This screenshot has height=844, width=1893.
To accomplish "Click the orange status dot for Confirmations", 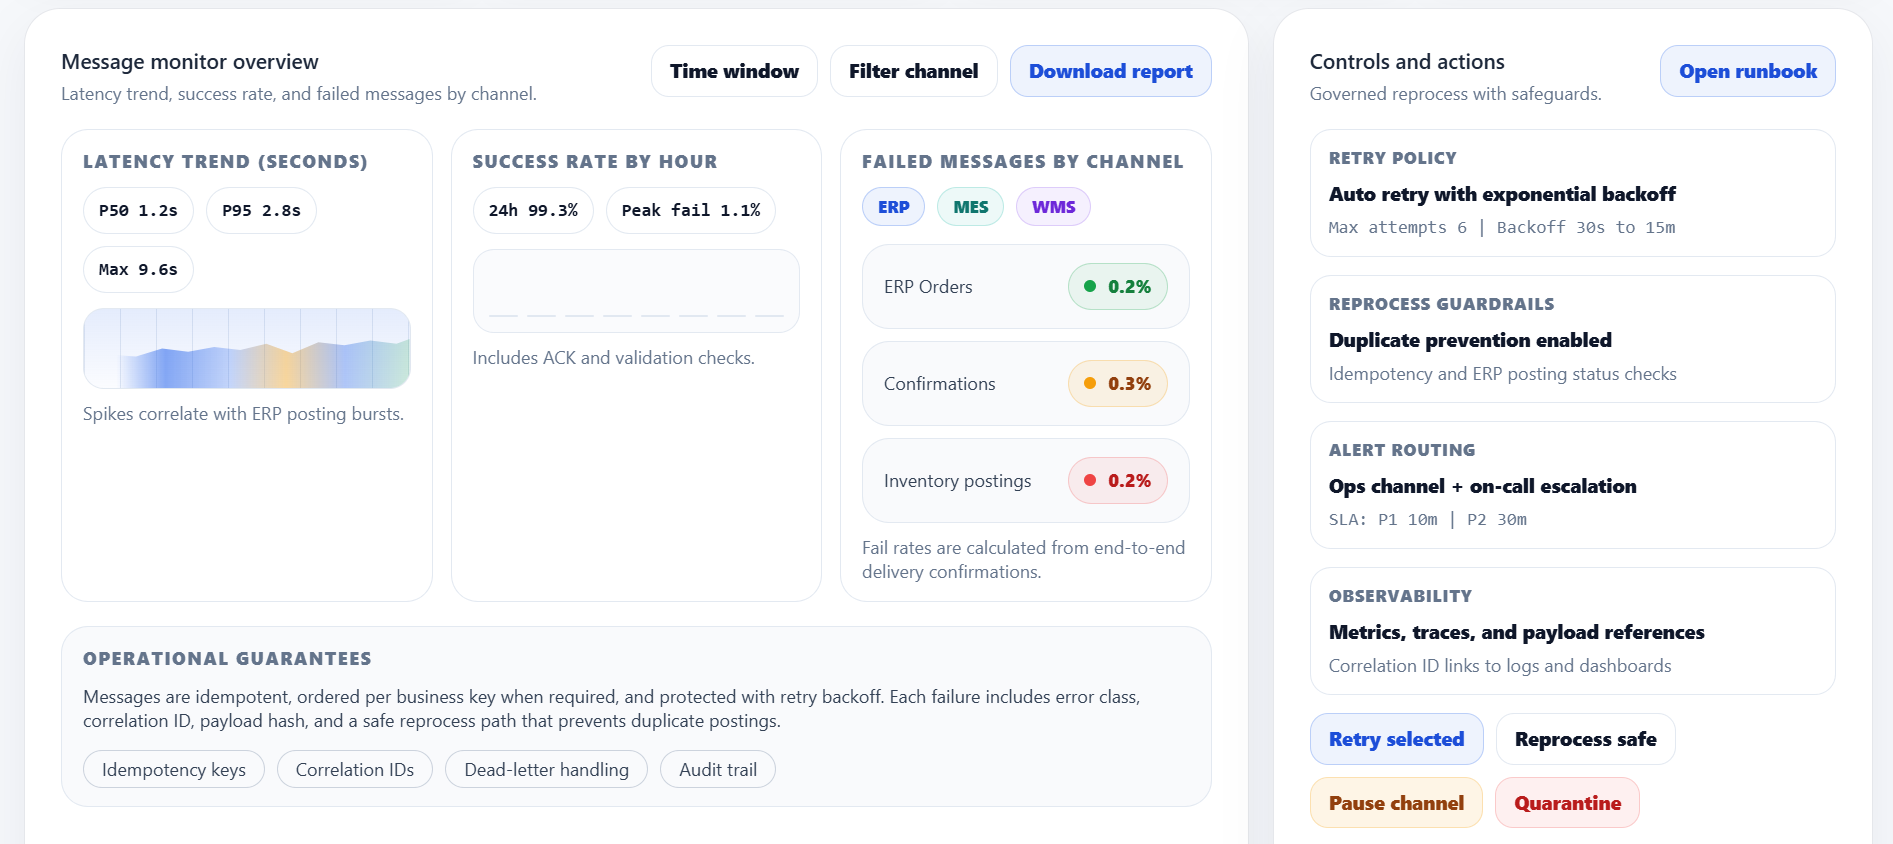I will pyautogui.click(x=1090, y=383).
